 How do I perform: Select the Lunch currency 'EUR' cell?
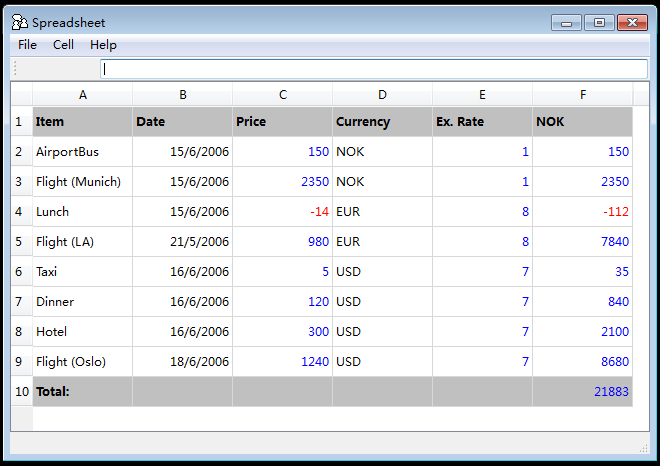382,211
